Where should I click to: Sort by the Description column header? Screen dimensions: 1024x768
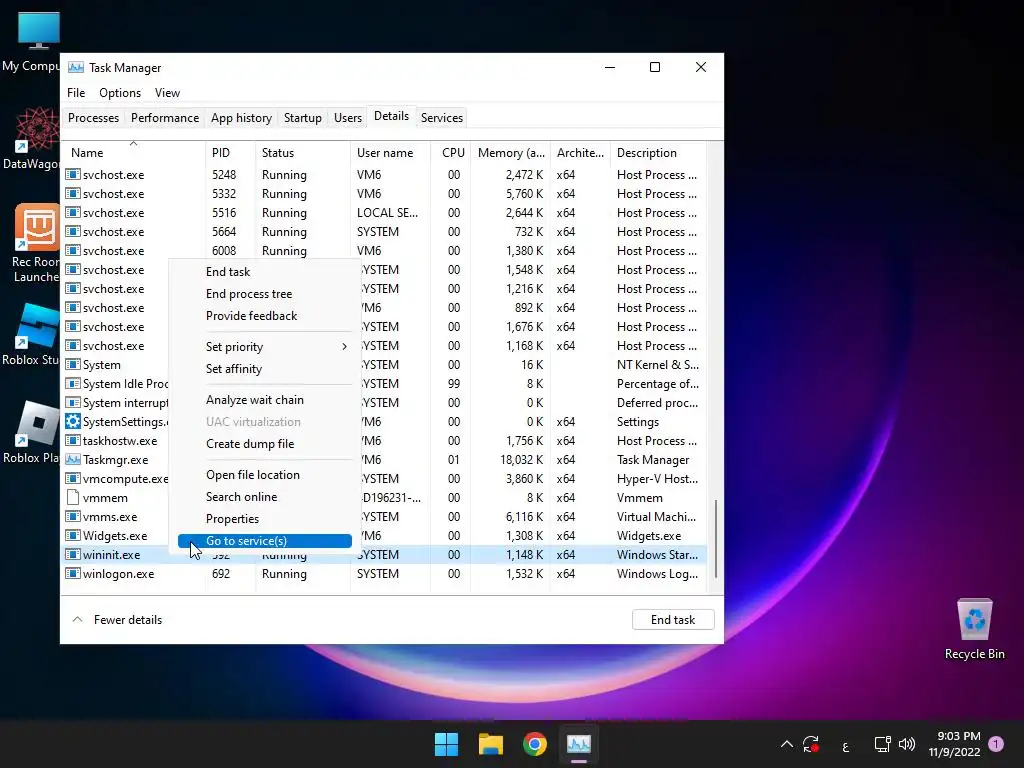click(658, 152)
